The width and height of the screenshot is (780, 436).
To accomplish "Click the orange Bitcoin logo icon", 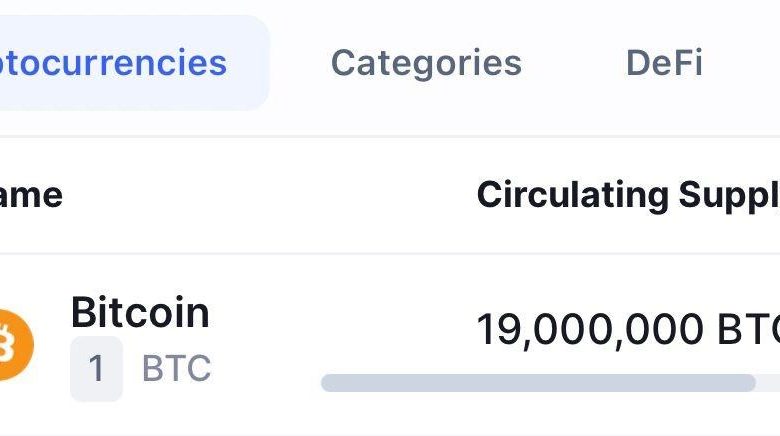I will pos(14,345).
